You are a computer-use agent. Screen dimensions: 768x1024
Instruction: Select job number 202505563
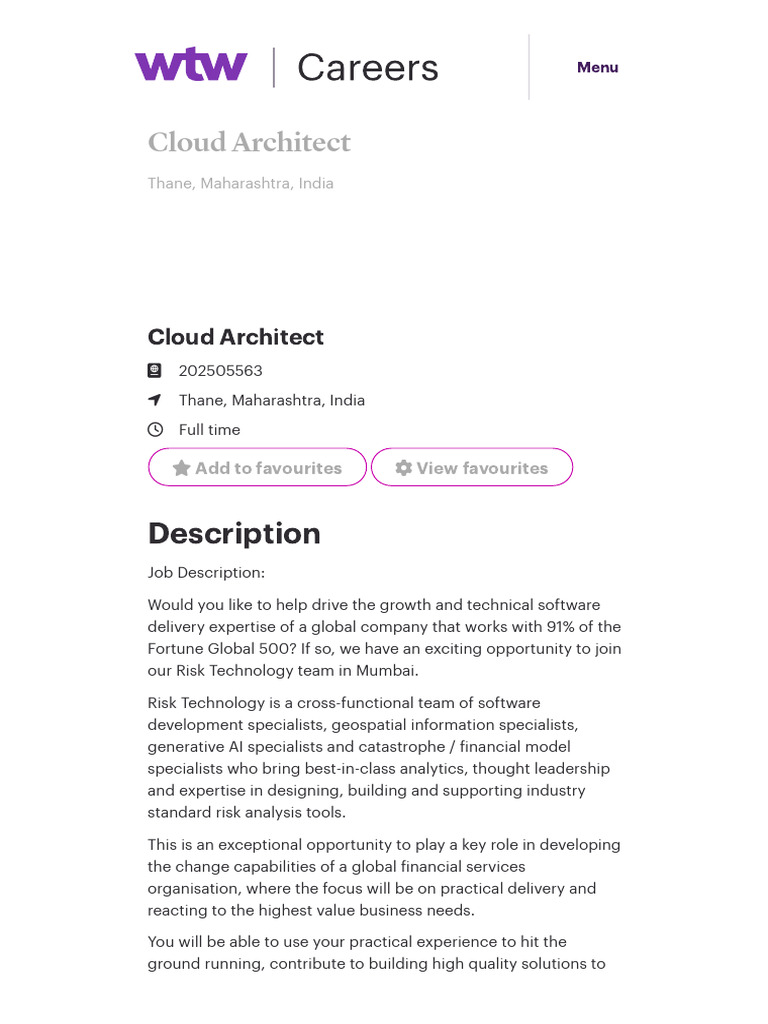point(221,371)
